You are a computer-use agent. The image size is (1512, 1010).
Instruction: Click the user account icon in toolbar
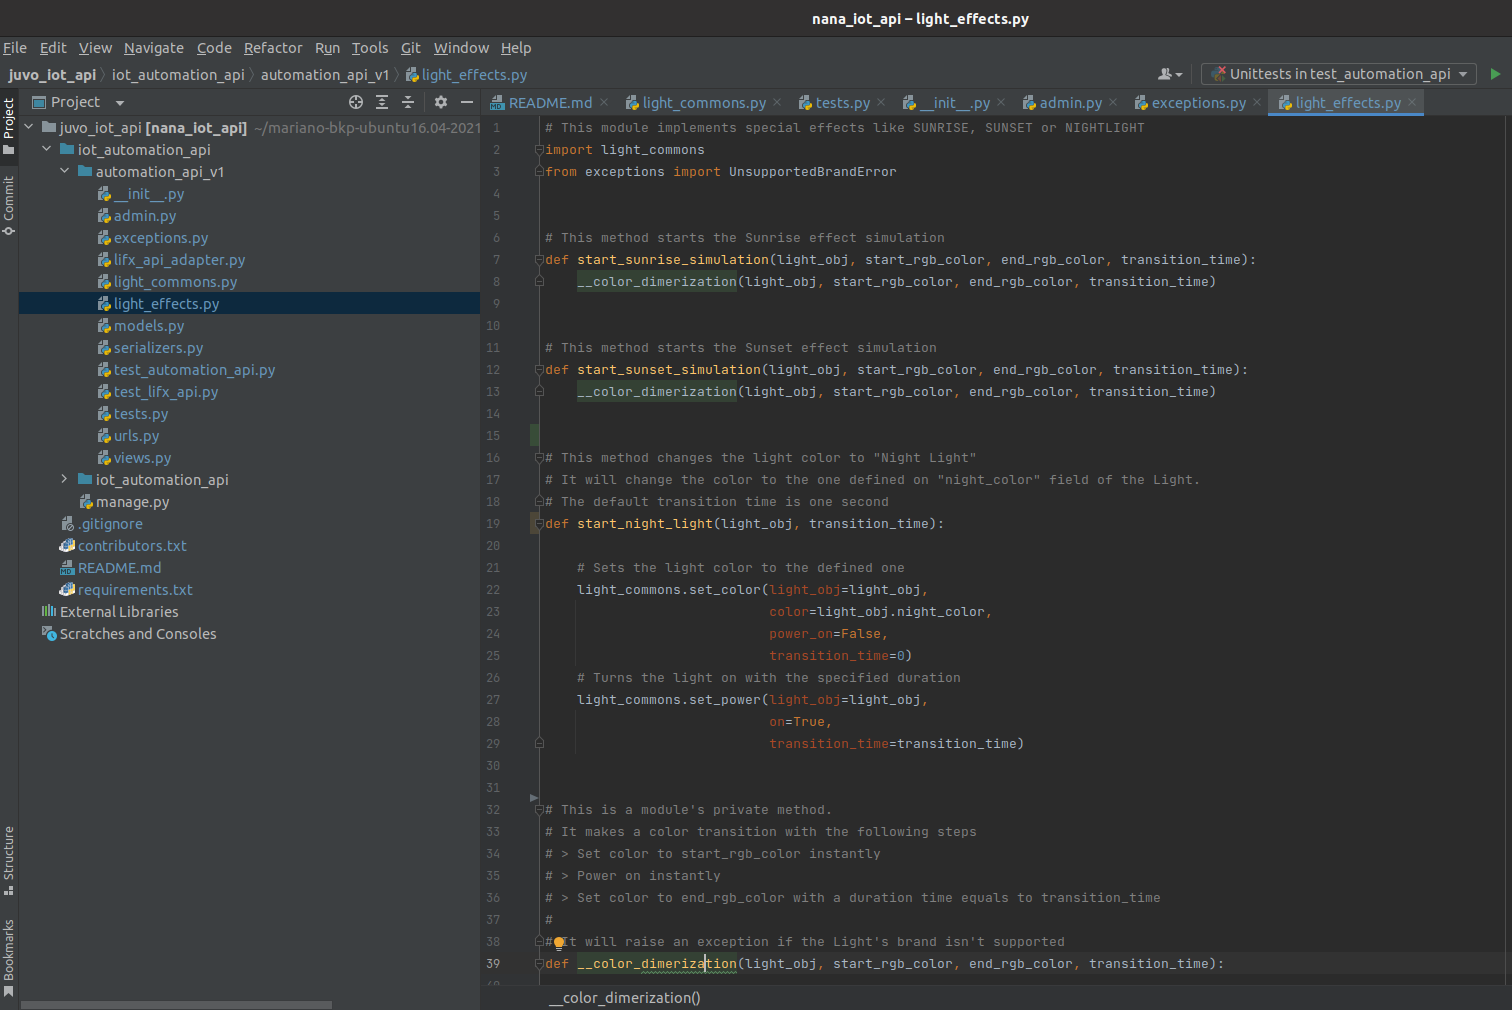(x=1168, y=74)
